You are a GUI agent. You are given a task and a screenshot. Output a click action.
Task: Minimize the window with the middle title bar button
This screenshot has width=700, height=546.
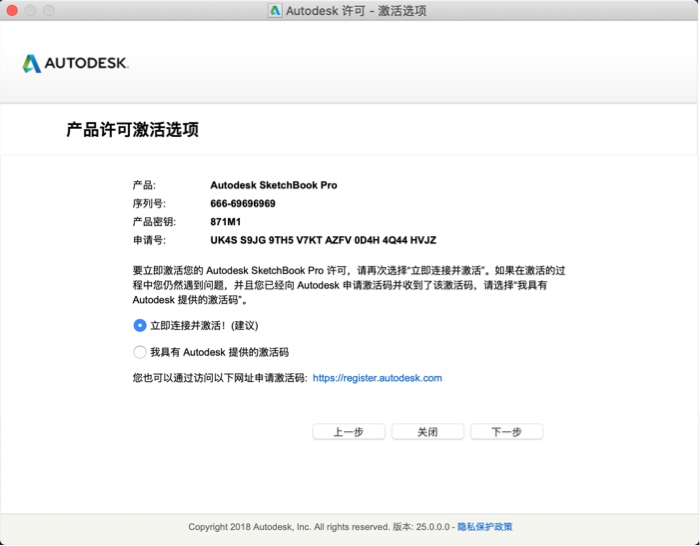point(30,11)
